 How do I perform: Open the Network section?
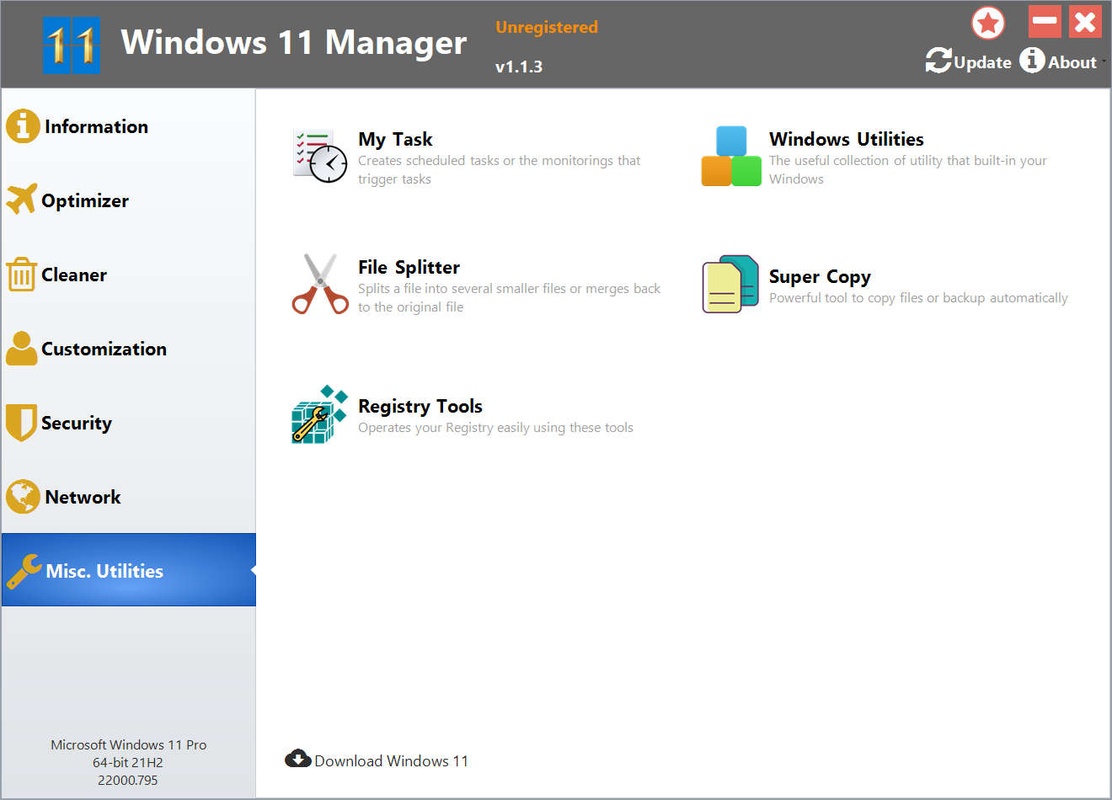[x=128, y=496]
